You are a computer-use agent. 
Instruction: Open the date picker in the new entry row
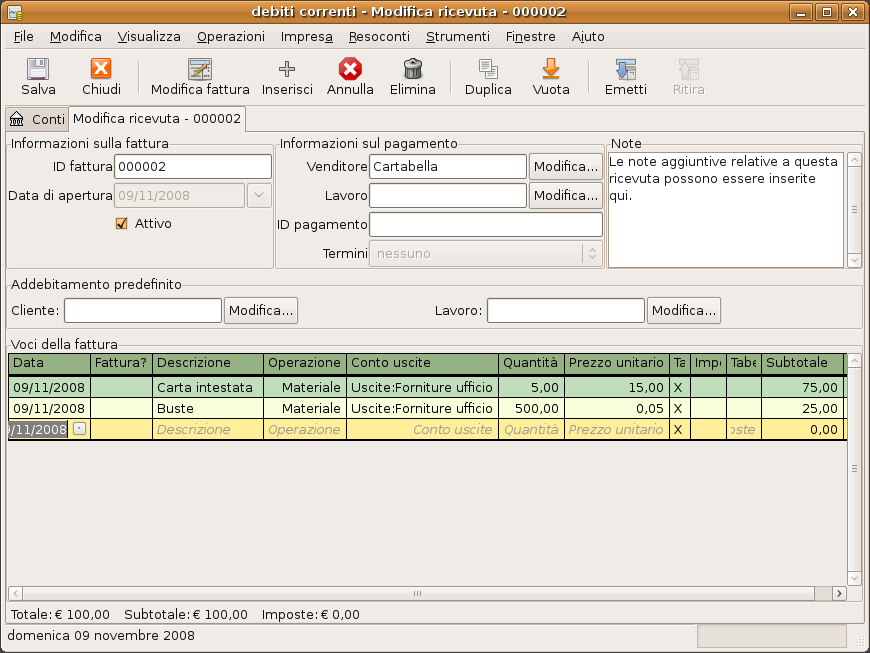79,429
